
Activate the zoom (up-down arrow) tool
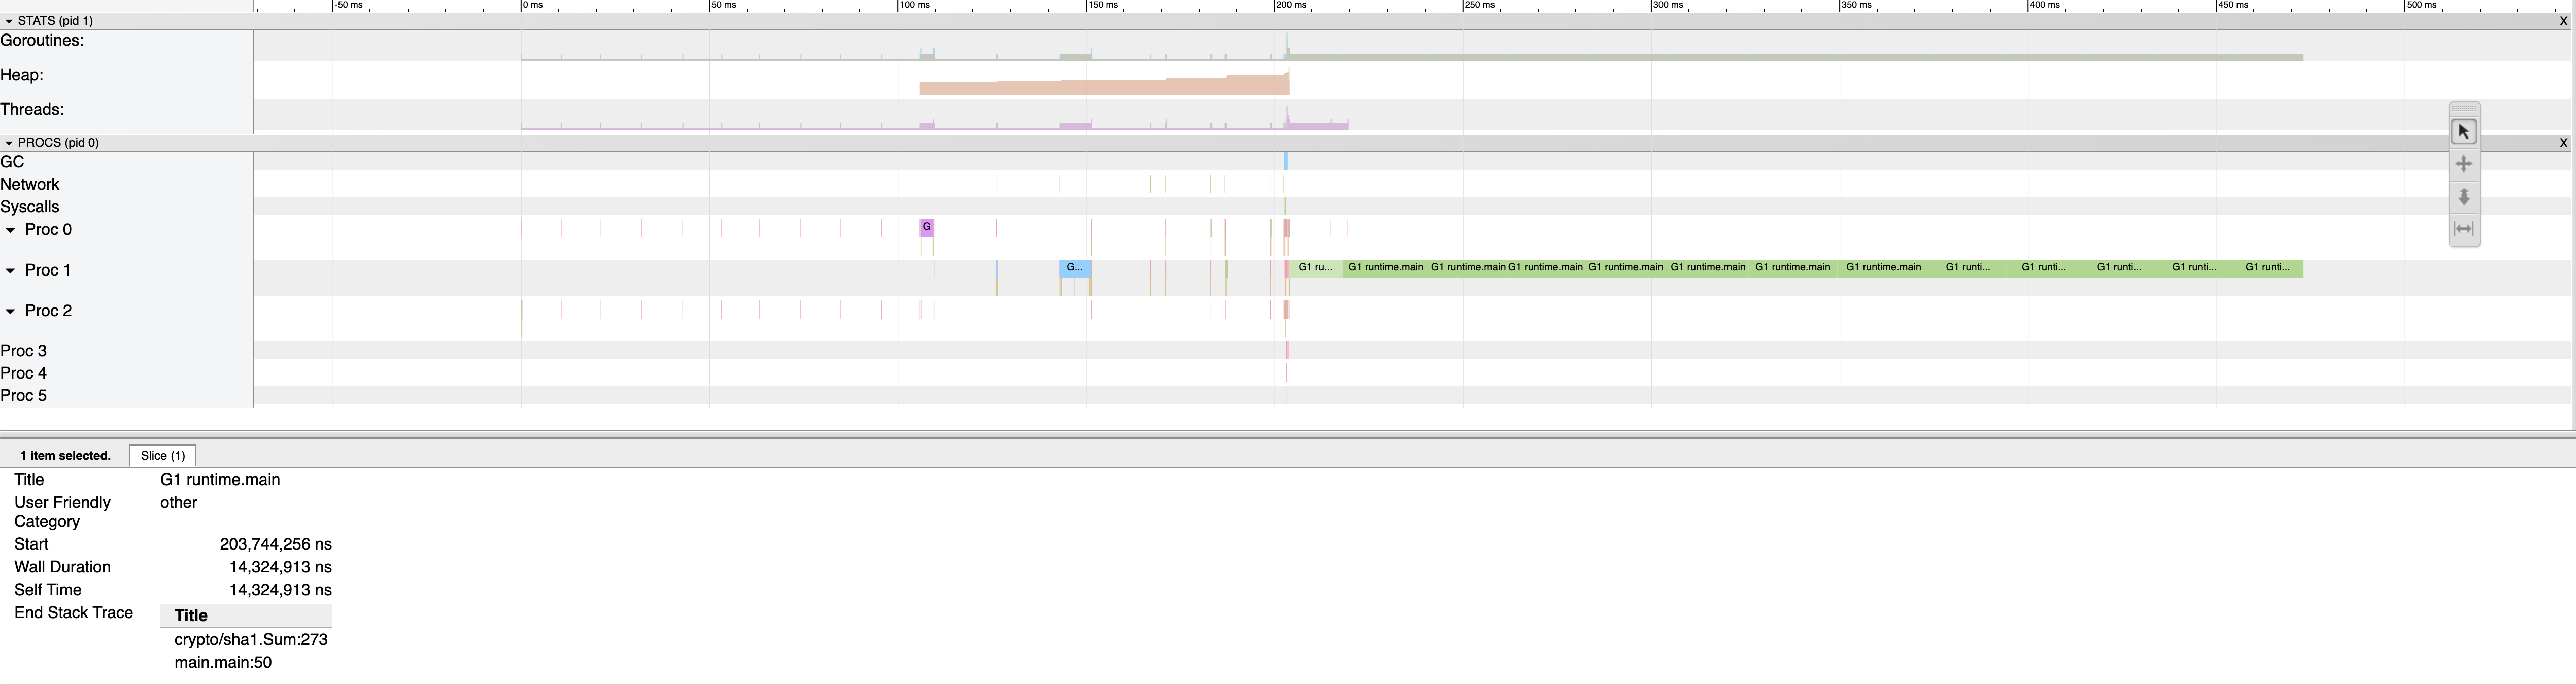[2463, 197]
